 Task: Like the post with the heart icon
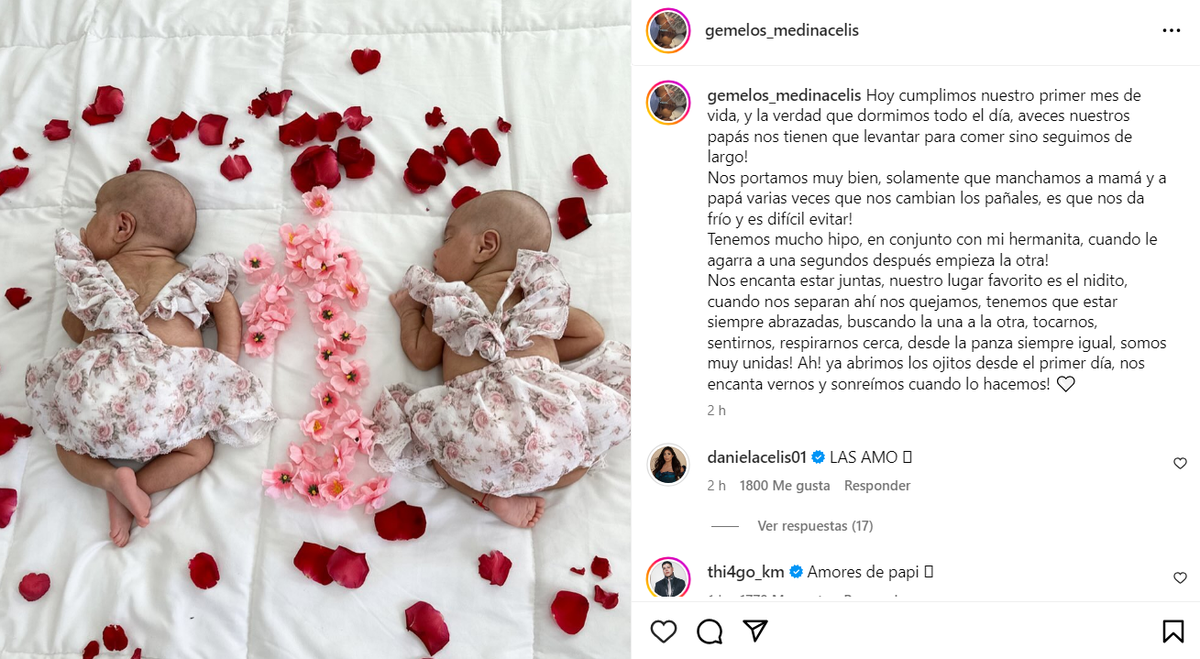(663, 631)
